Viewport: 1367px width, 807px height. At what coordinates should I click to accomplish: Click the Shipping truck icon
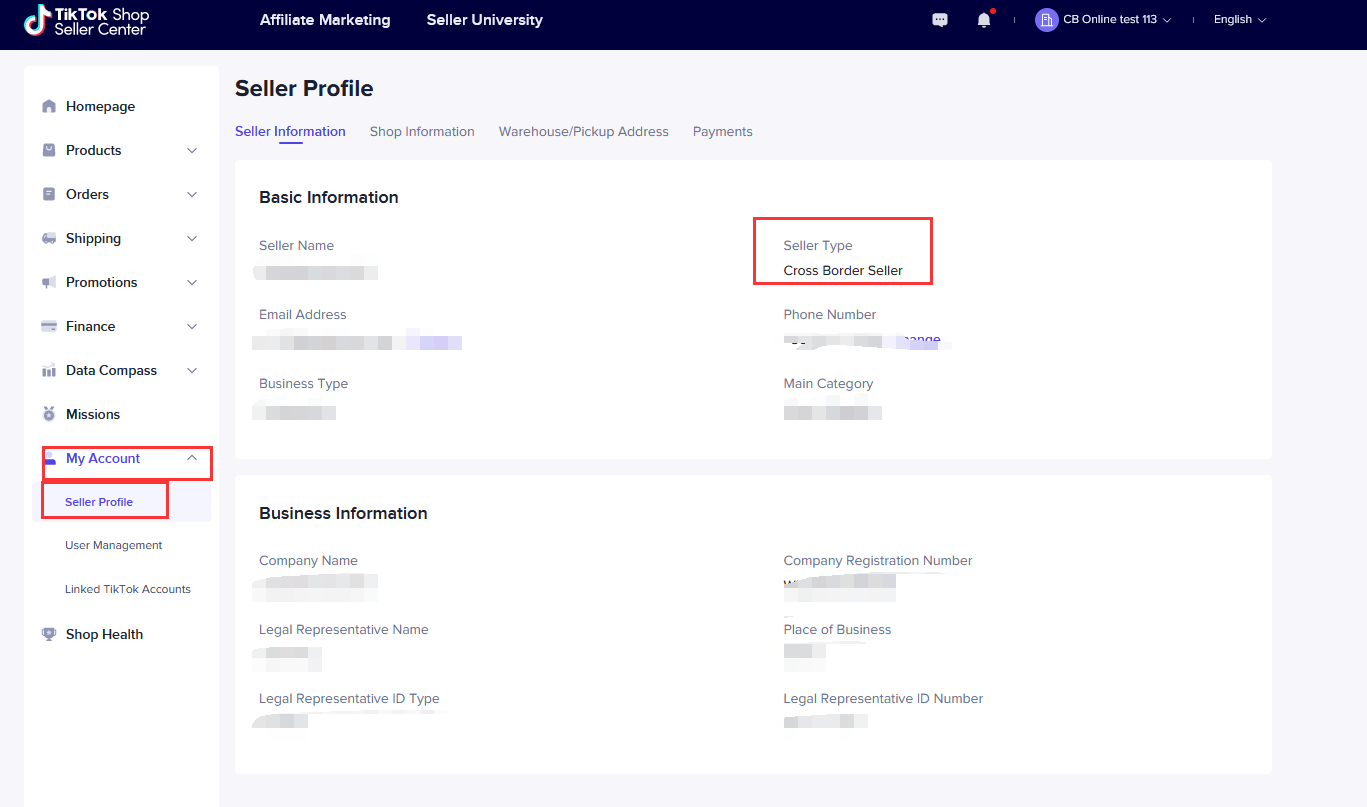pyautogui.click(x=49, y=239)
